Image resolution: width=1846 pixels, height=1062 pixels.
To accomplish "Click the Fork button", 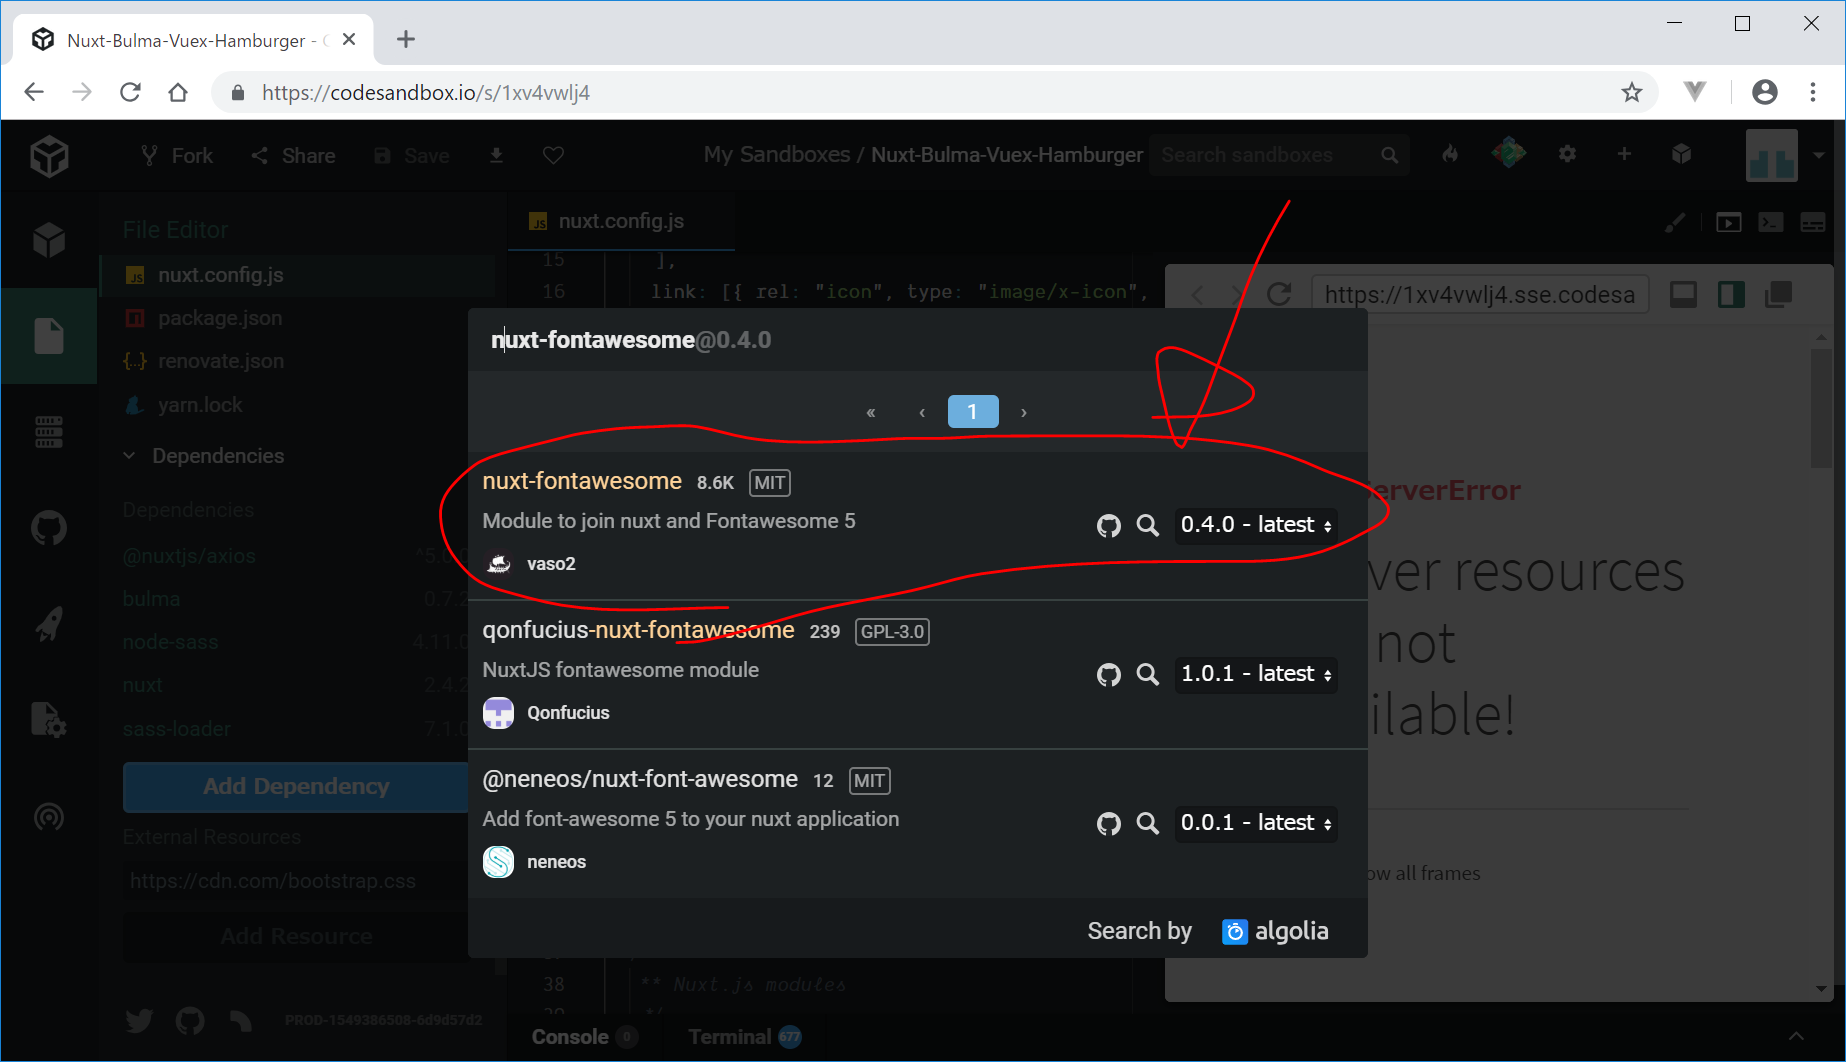I will click(x=177, y=156).
